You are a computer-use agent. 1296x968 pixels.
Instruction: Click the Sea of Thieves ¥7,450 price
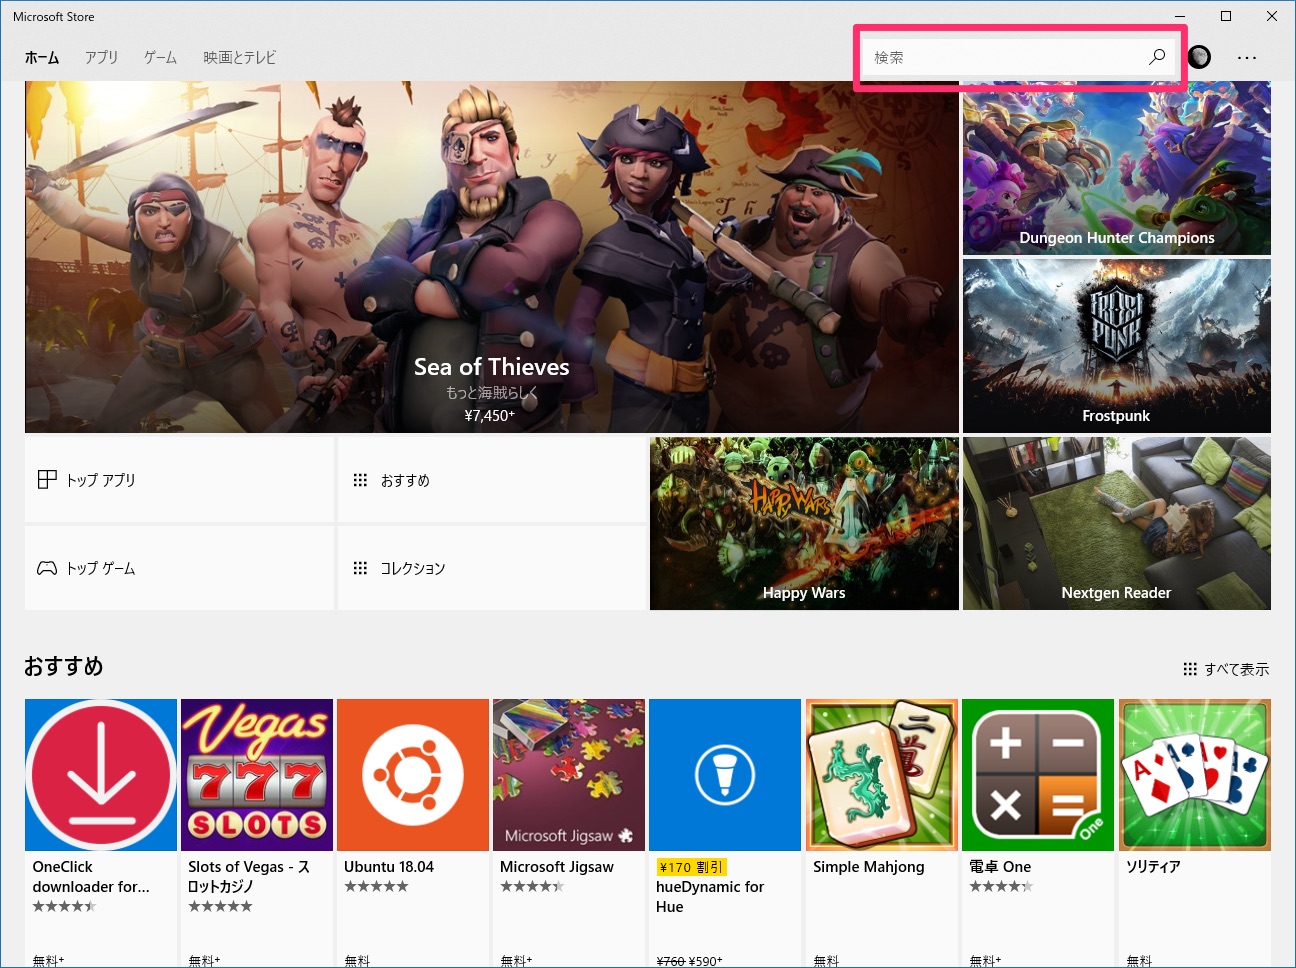click(489, 415)
